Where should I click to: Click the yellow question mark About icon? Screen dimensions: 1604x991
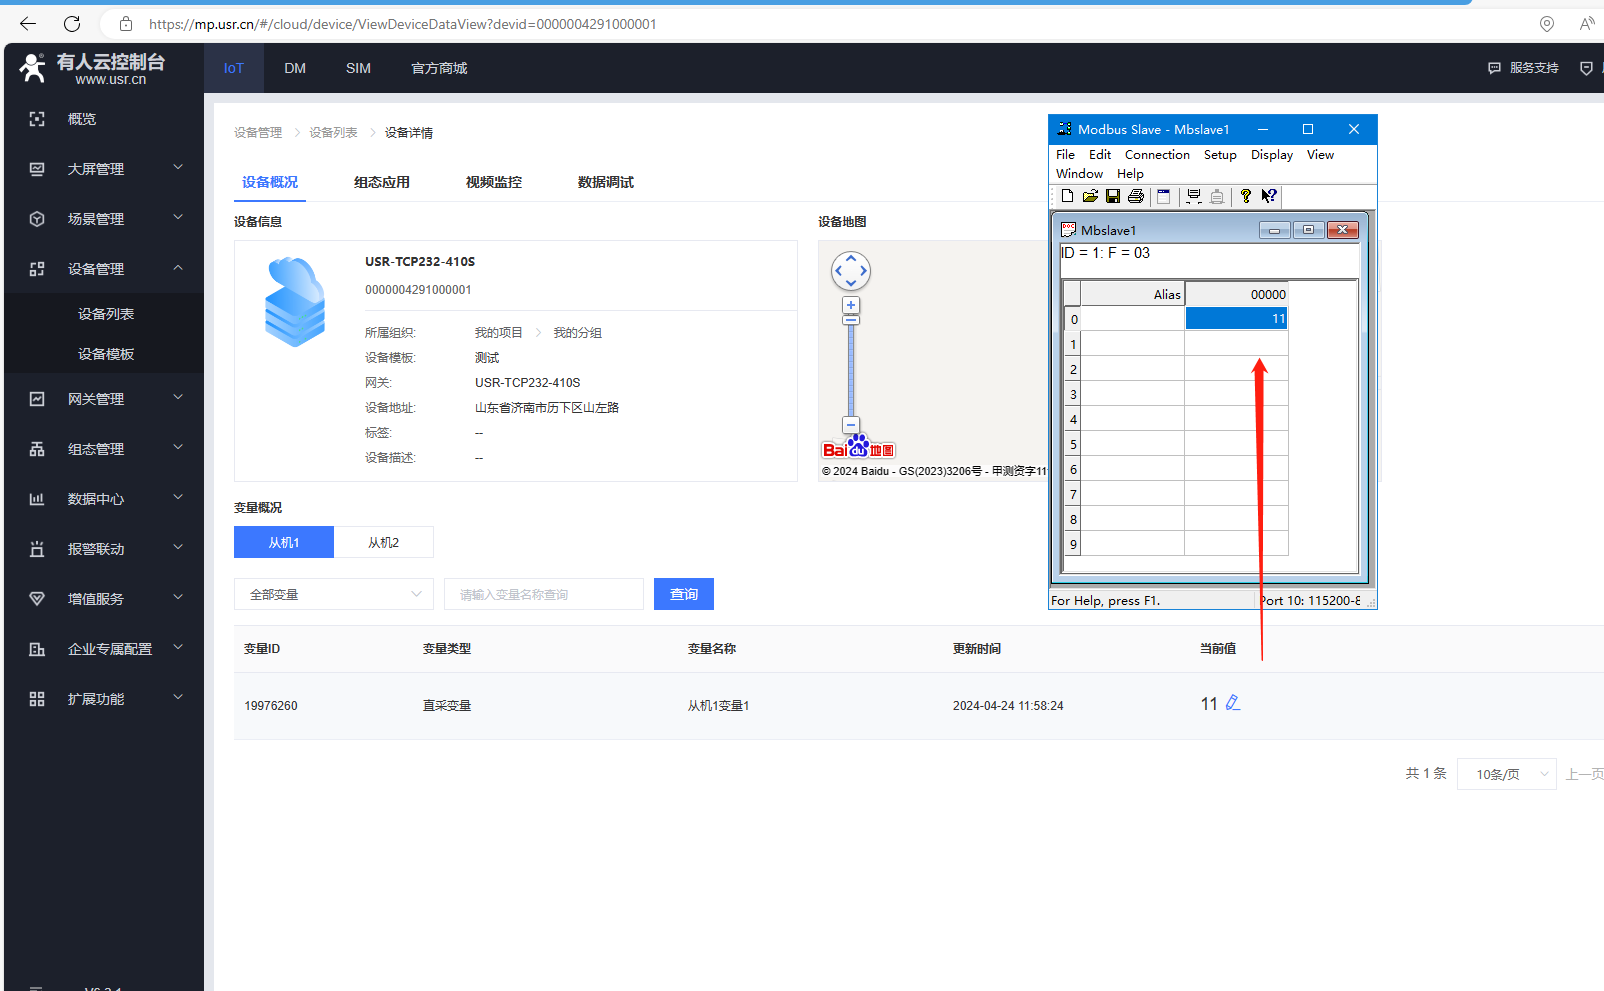1245,197
